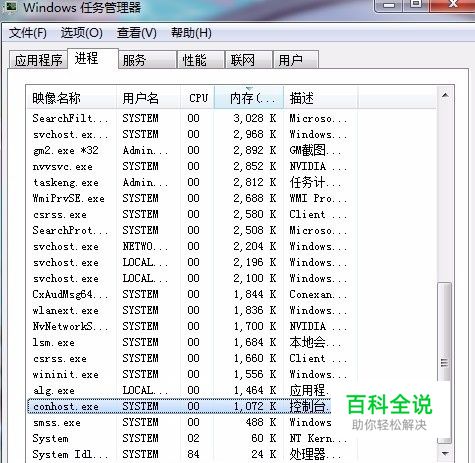Select the highlighted conhost.exe process
475x463 pixels.
pyautogui.click(x=180, y=406)
